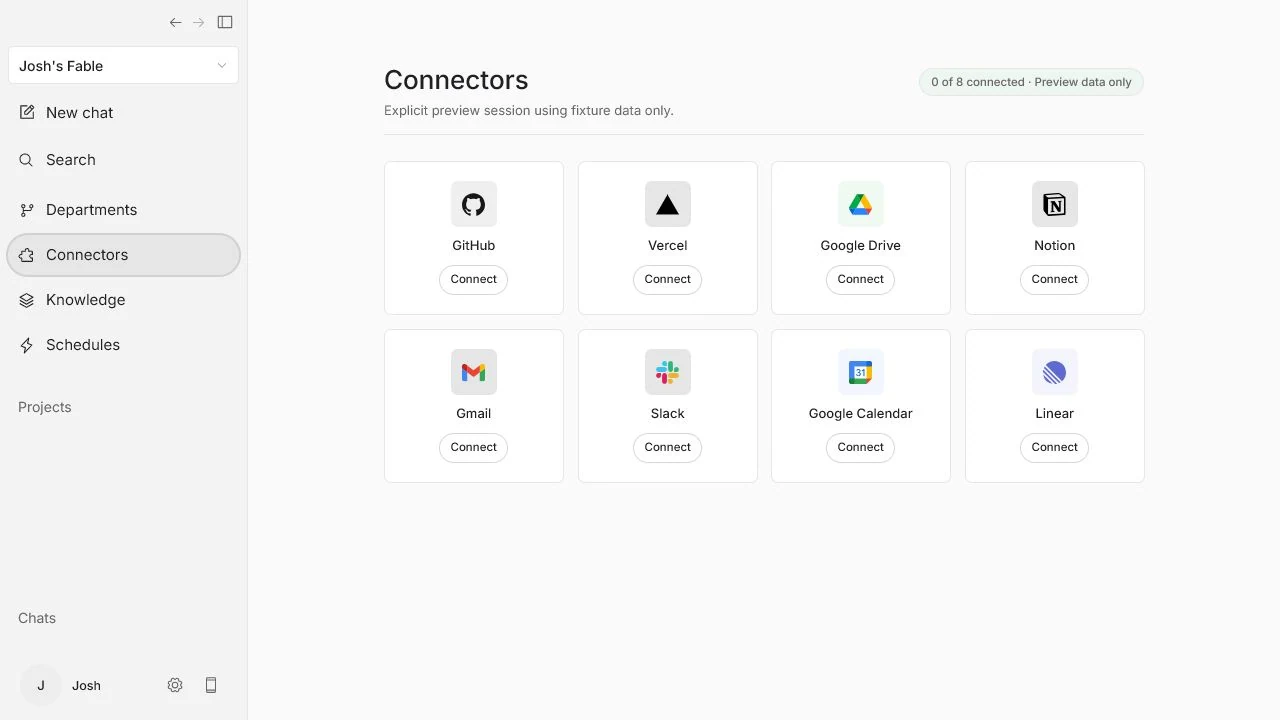Toggle the sidebar panel icon
The height and width of the screenshot is (720, 1280).
point(225,22)
